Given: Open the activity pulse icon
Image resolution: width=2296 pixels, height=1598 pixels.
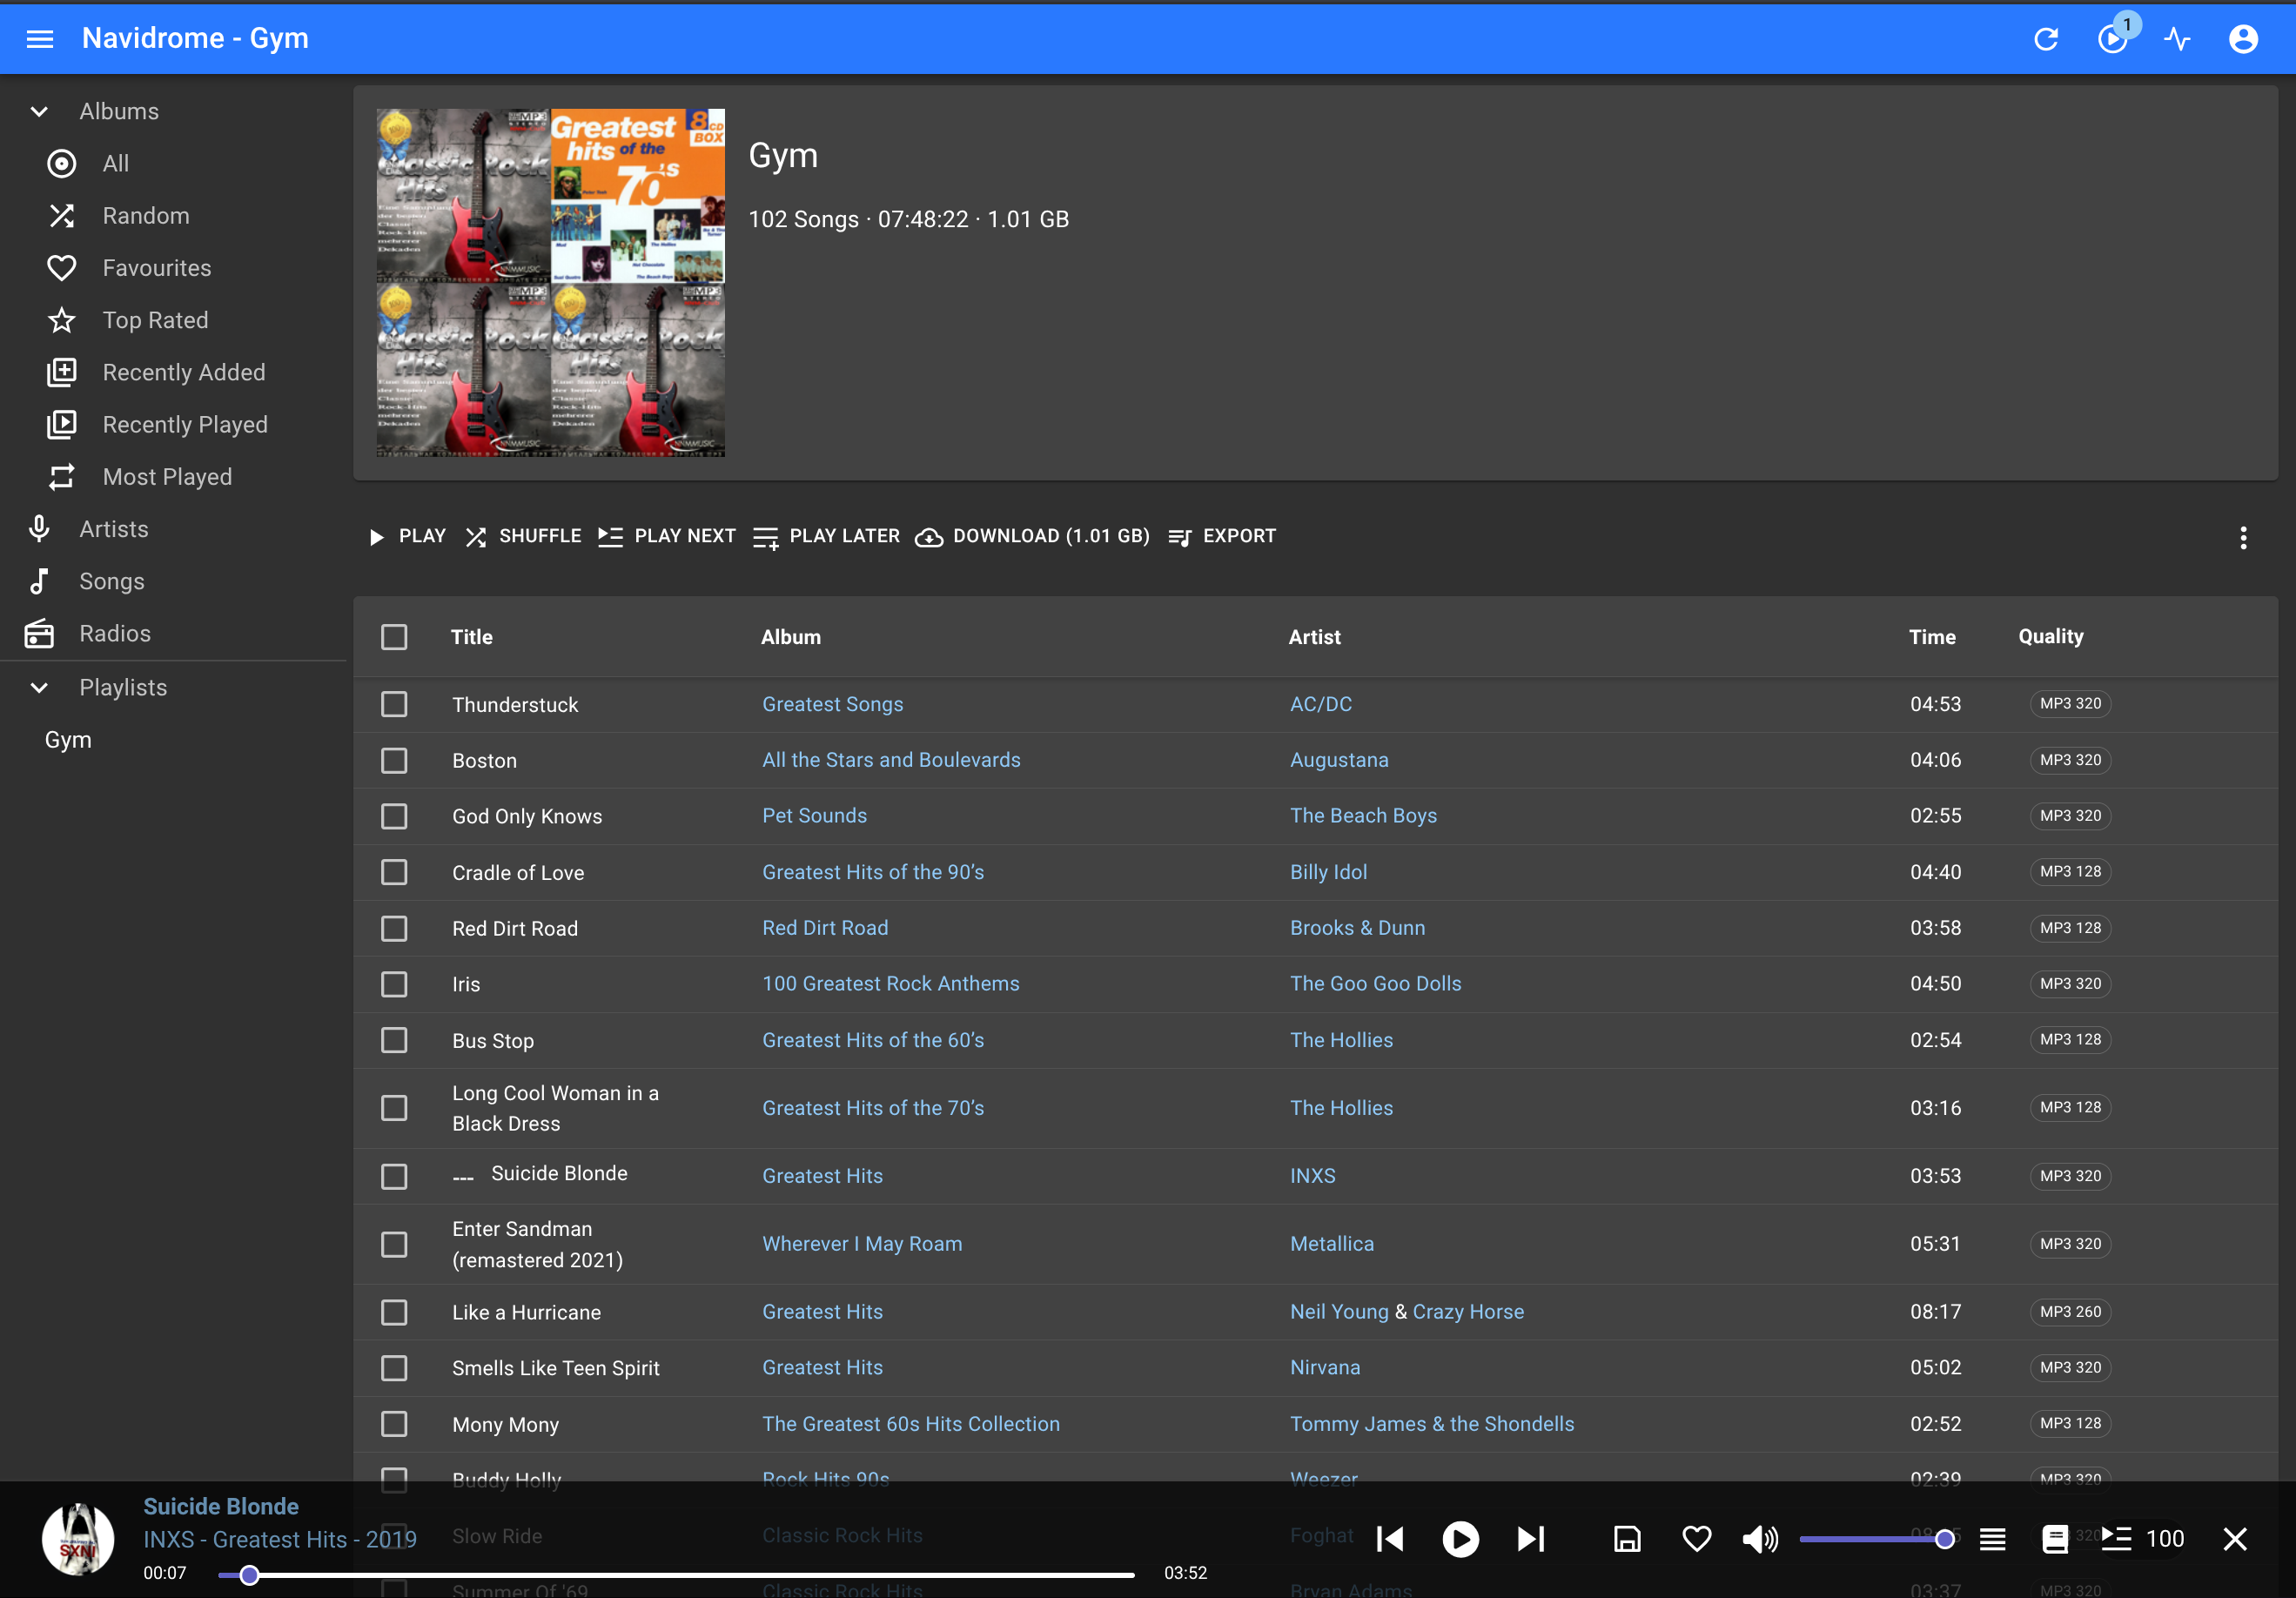Looking at the screenshot, I should pyautogui.click(x=2178, y=39).
